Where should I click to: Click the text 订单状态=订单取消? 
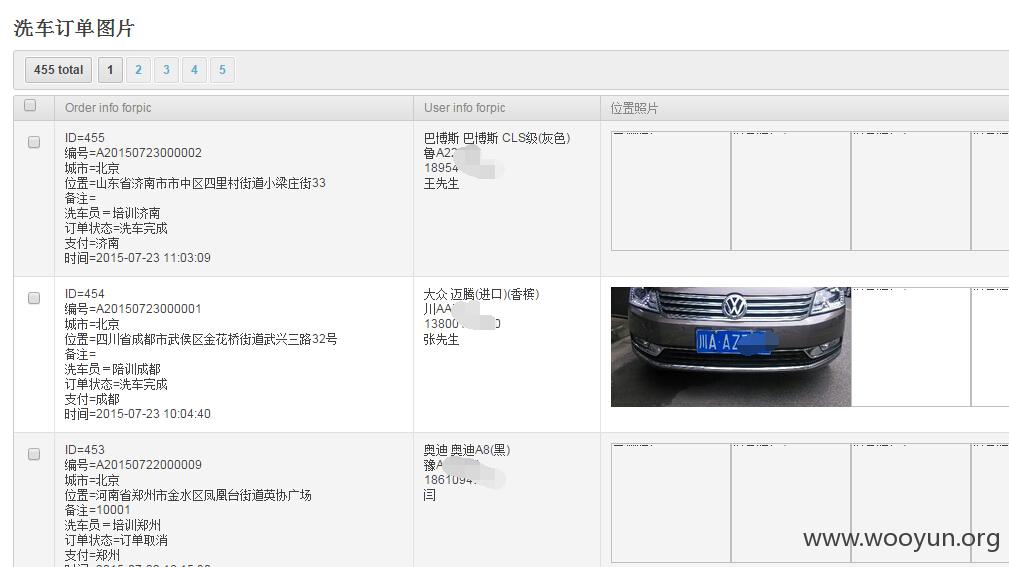(116, 540)
